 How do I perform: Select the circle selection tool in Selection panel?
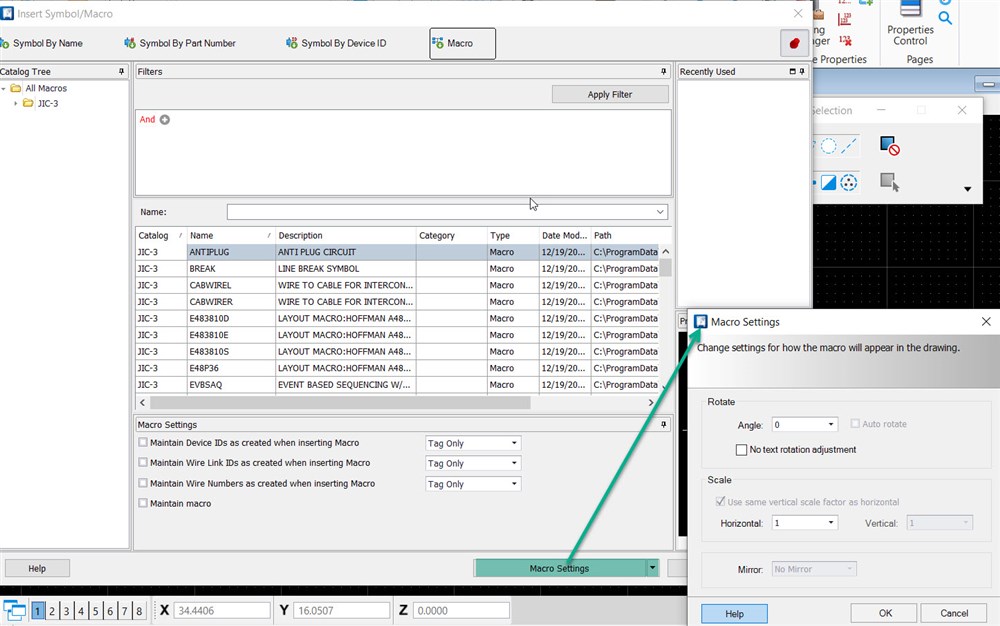828,145
